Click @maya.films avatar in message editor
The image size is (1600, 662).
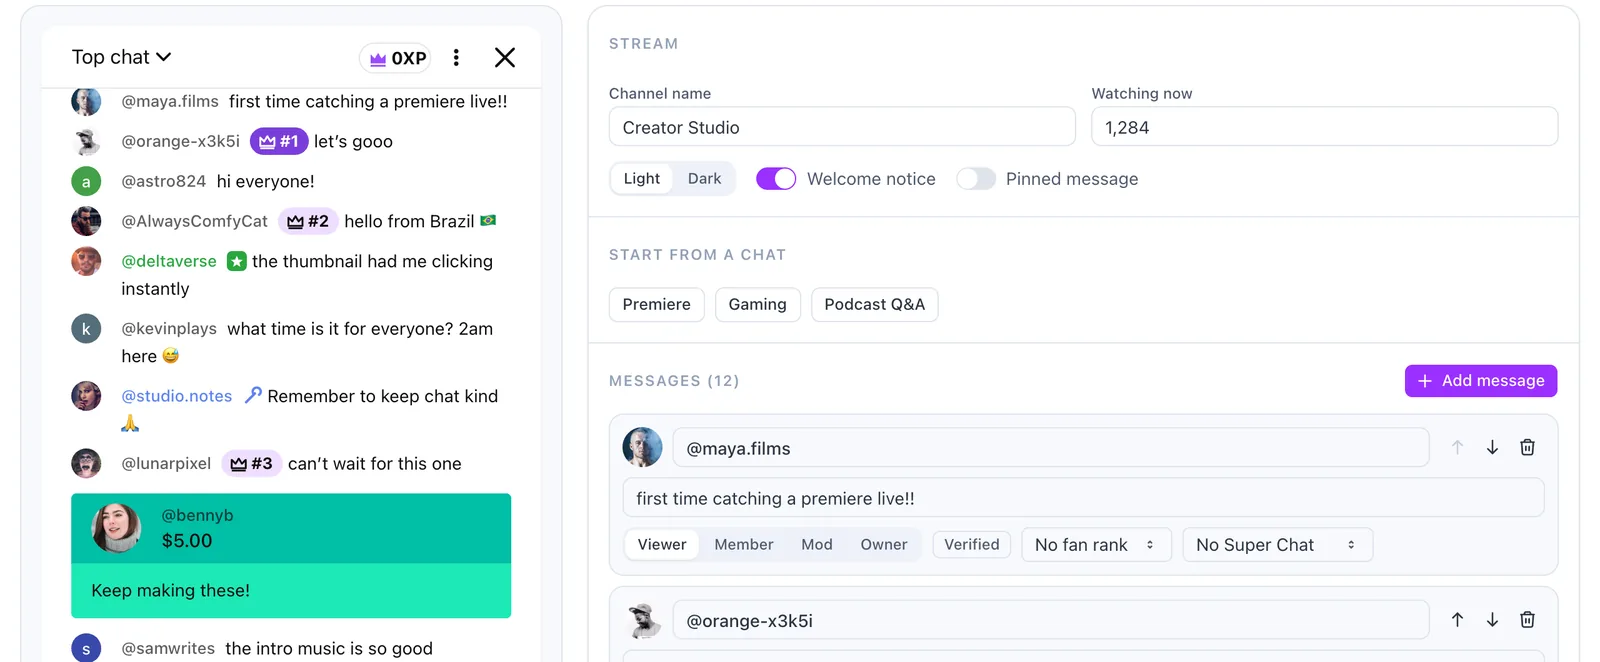point(643,447)
